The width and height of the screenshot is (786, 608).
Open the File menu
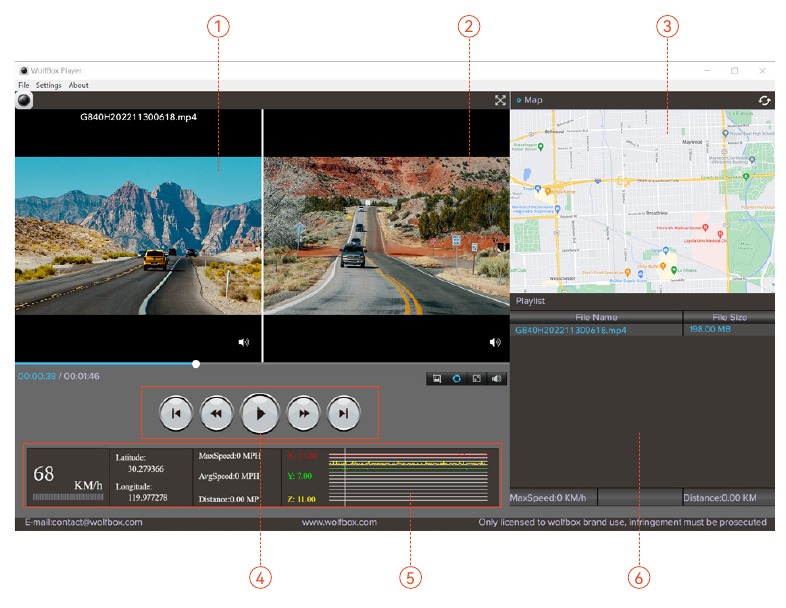[23, 85]
